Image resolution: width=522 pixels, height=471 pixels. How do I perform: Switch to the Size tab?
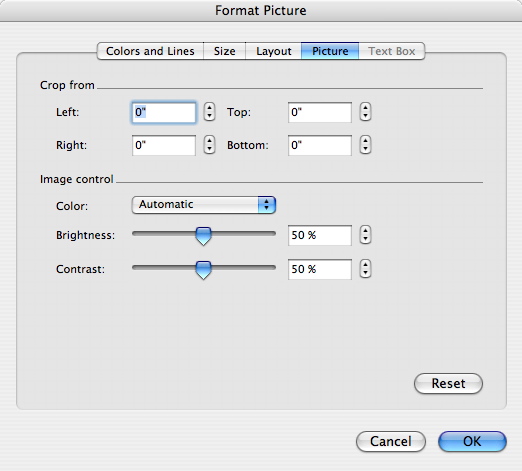[x=224, y=51]
